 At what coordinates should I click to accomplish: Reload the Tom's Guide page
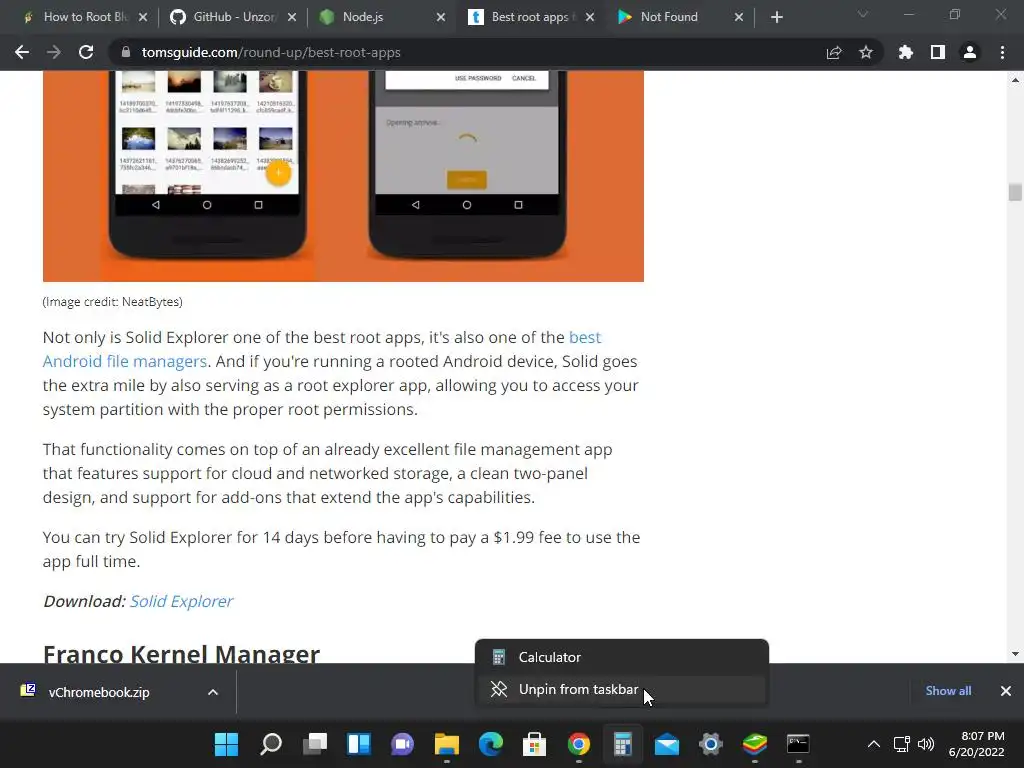click(86, 52)
